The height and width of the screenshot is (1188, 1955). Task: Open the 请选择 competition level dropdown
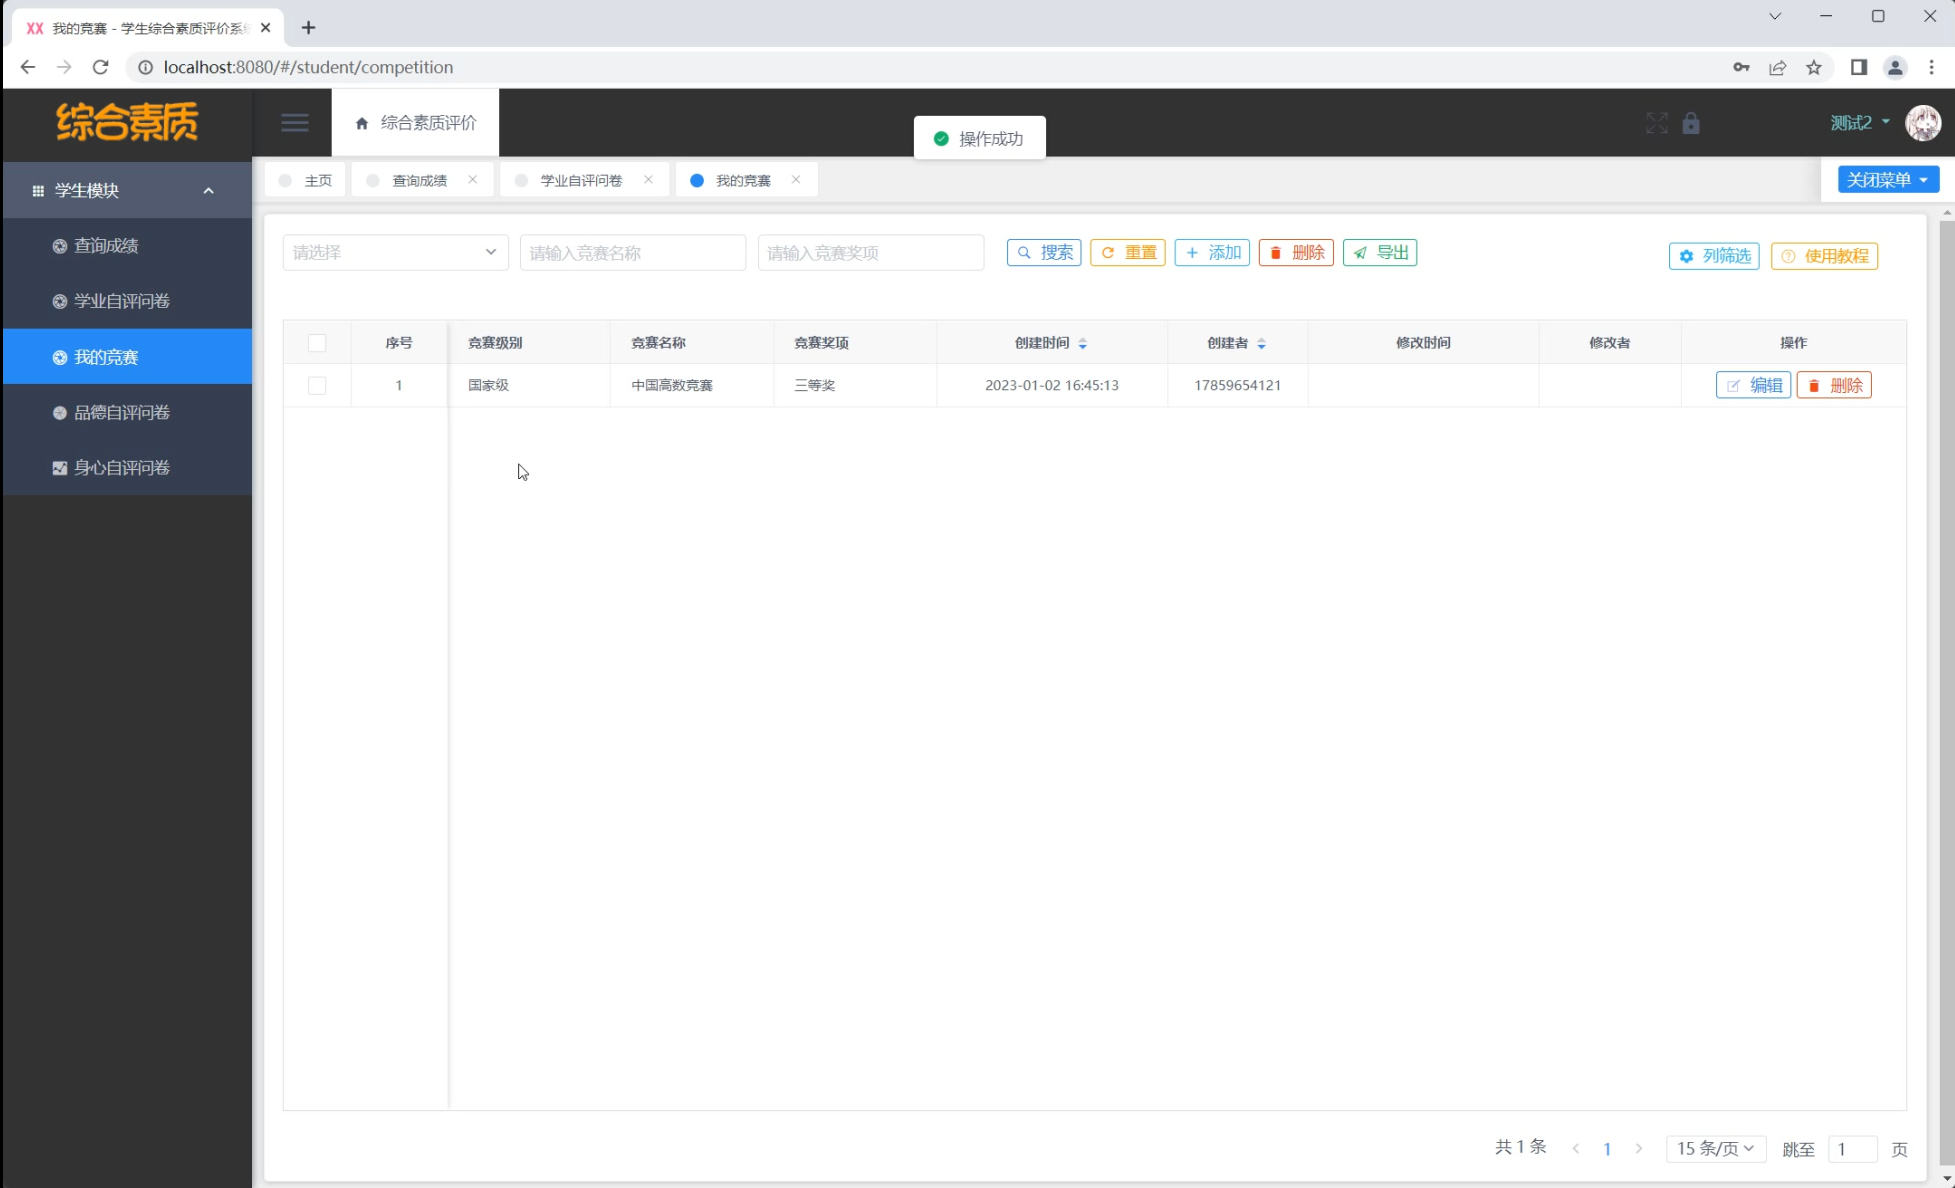pyautogui.click(x=395, y=252)
